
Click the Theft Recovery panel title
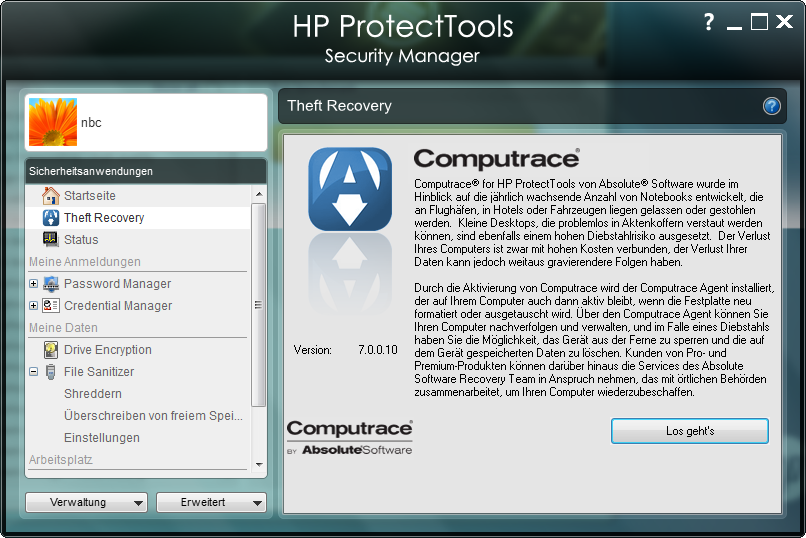pyautogui.click(x=339, y=106)
